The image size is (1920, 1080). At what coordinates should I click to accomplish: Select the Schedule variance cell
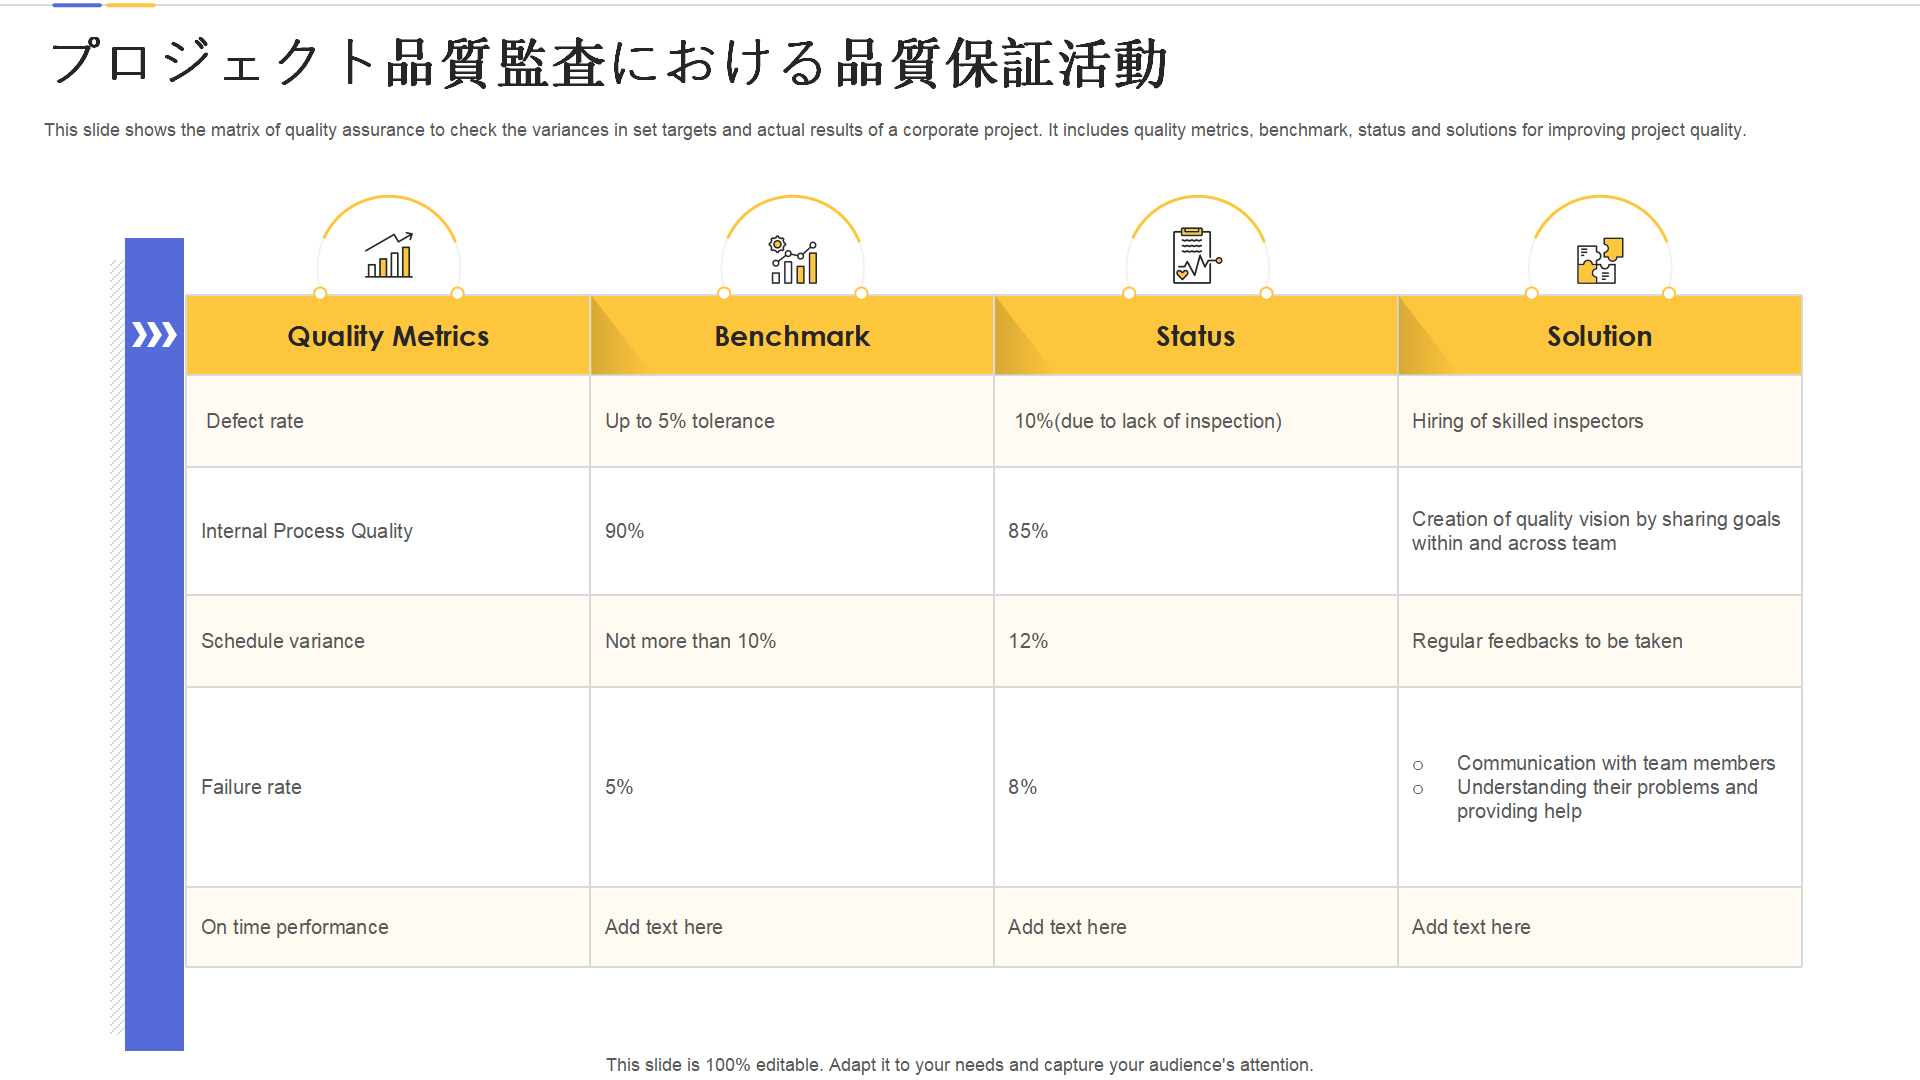(388, 641)
